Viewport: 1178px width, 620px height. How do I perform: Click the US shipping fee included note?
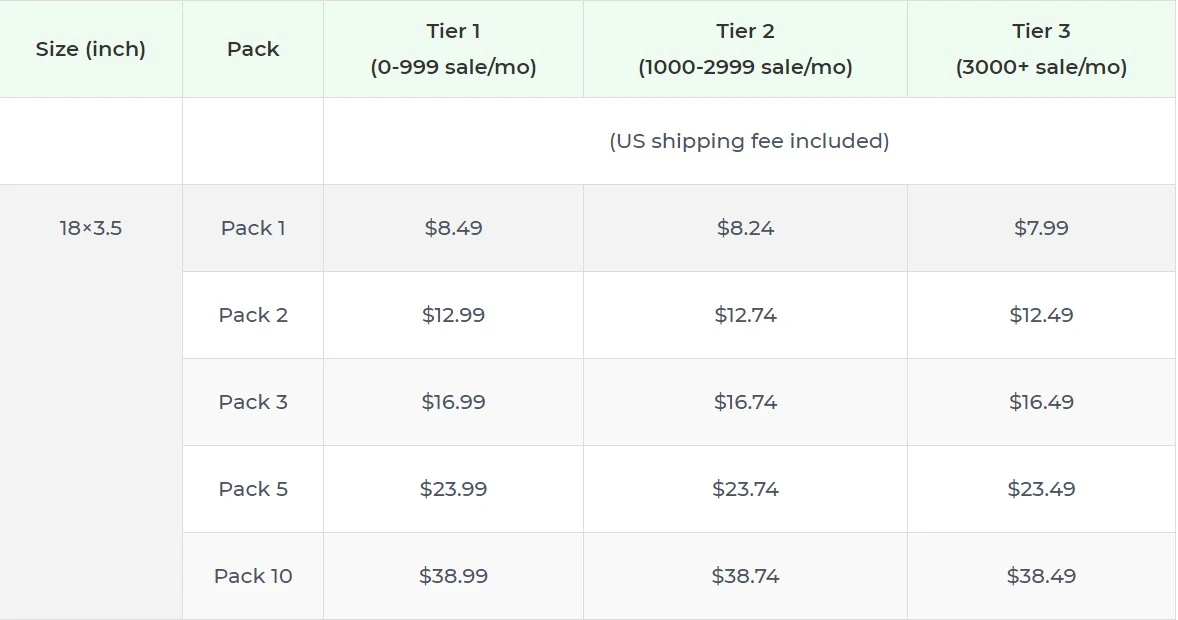click(749, 141)
